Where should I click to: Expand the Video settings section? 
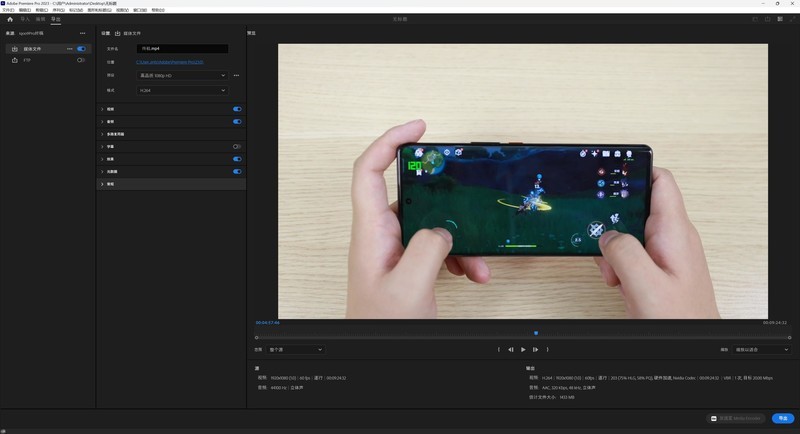(x=102, y=109)
